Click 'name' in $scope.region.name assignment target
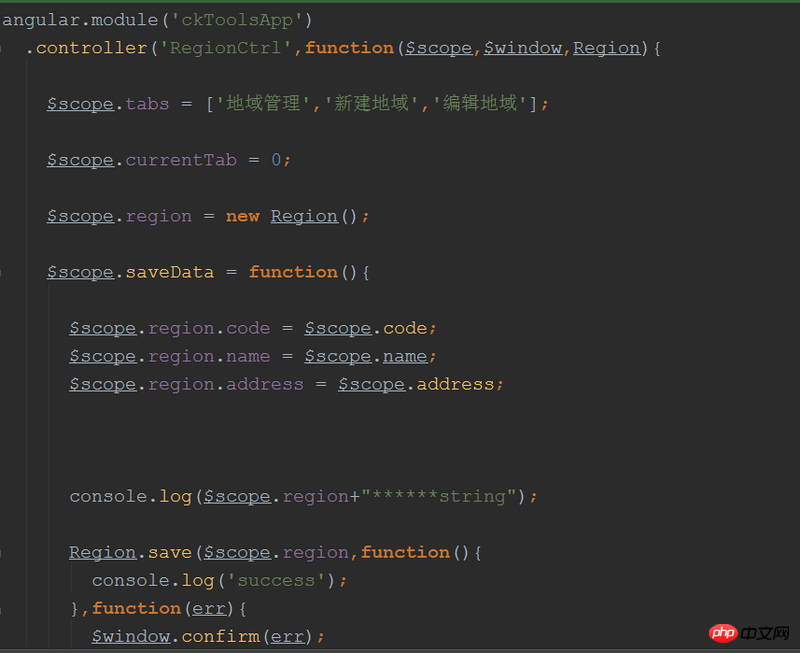Image resolution: width=800 pixels, height=653 pixels. pyautogui.click(x=248, y=357)
